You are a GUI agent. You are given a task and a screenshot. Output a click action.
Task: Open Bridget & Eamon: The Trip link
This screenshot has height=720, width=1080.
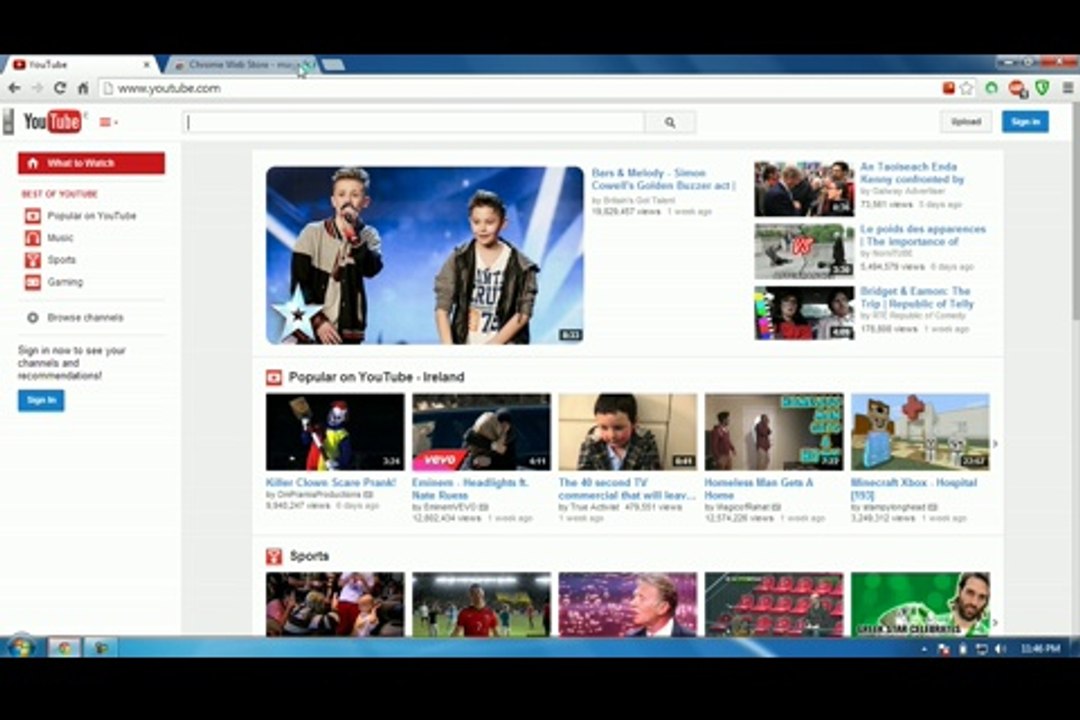pyautogui.click(x=917, y=297)
